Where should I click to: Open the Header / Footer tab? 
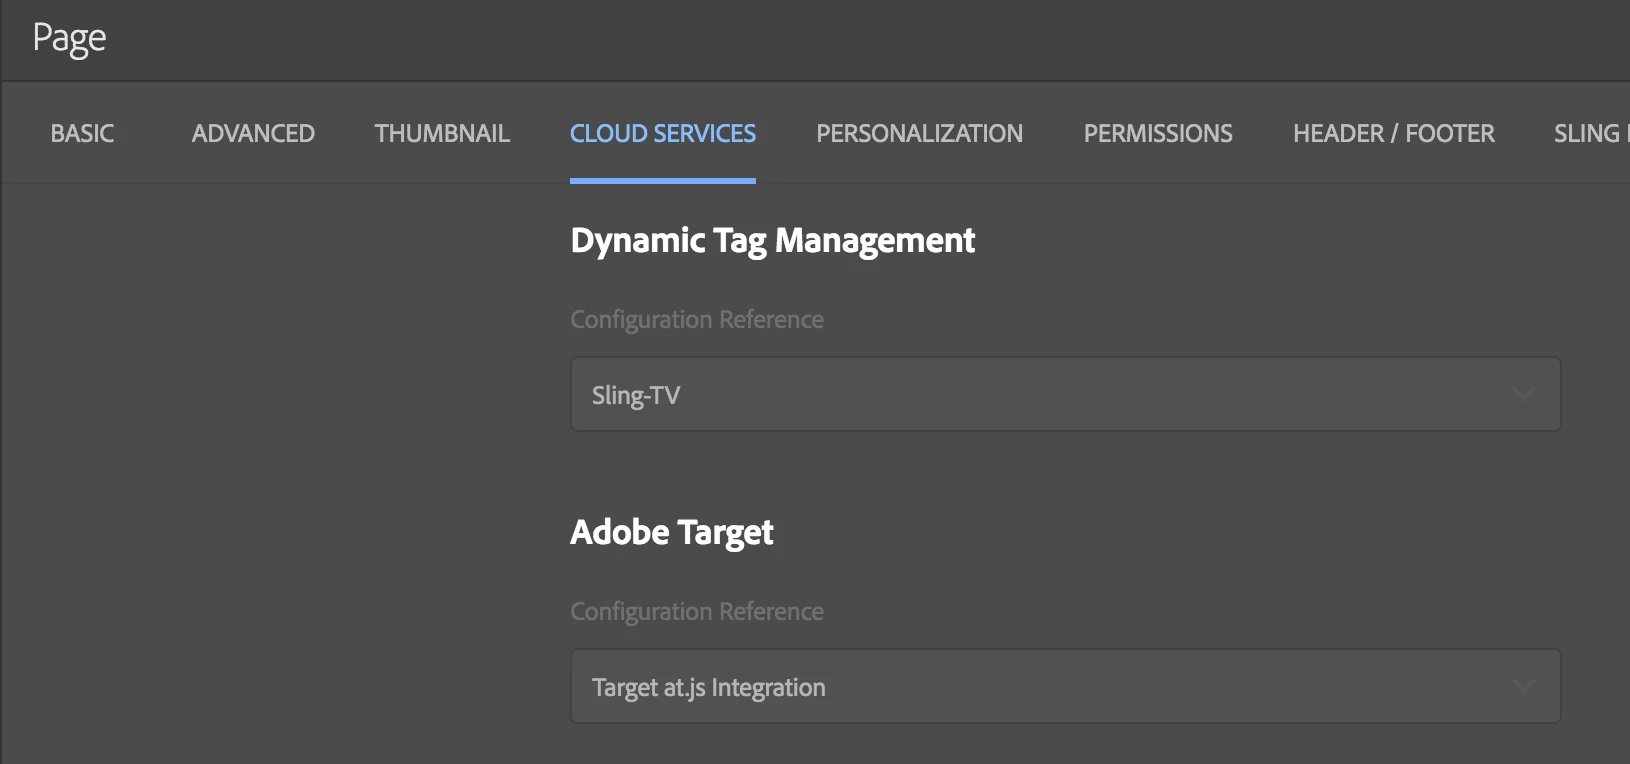point(1393,133)
